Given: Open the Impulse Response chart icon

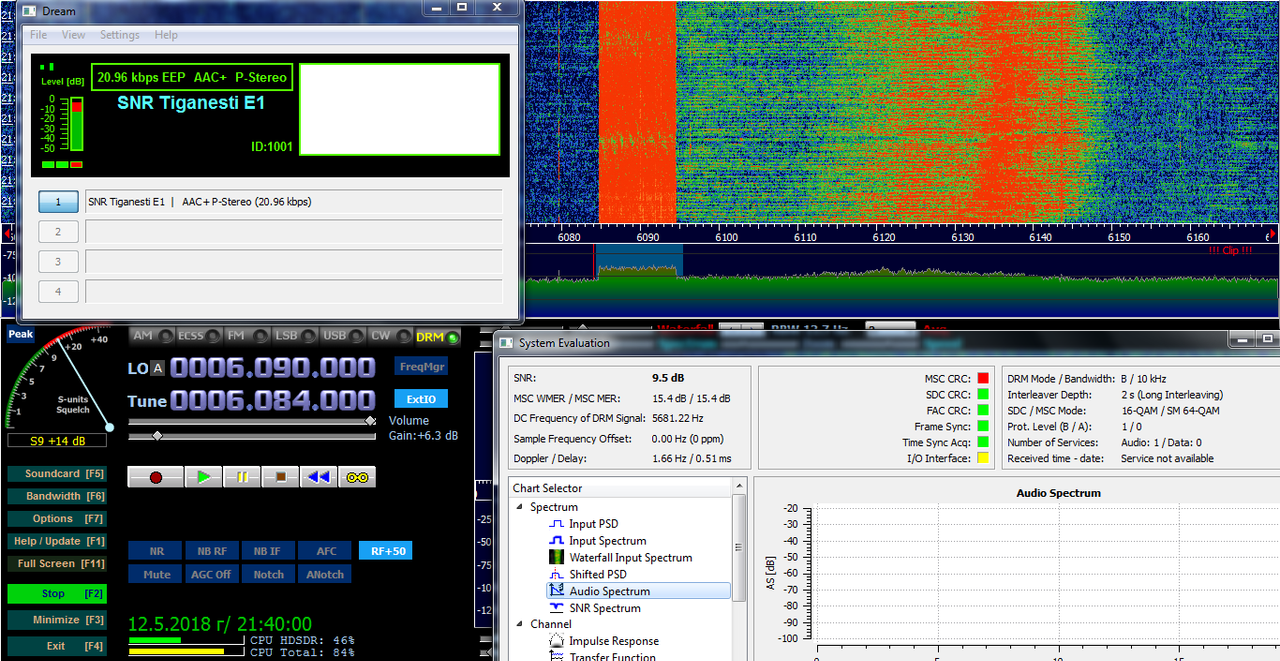Looking at the screenshot, I should [557, 641].
